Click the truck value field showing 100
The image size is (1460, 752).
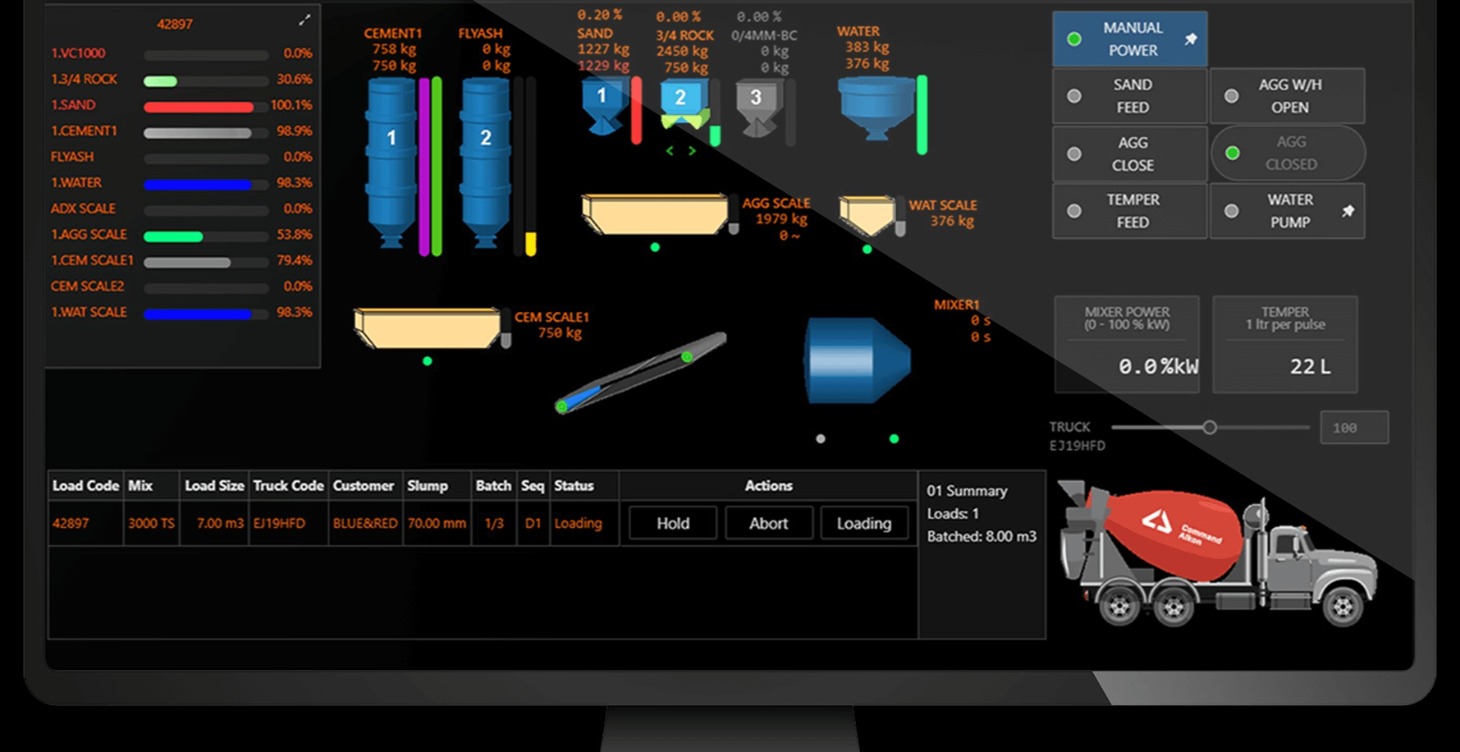click(x=1354, y=427)
